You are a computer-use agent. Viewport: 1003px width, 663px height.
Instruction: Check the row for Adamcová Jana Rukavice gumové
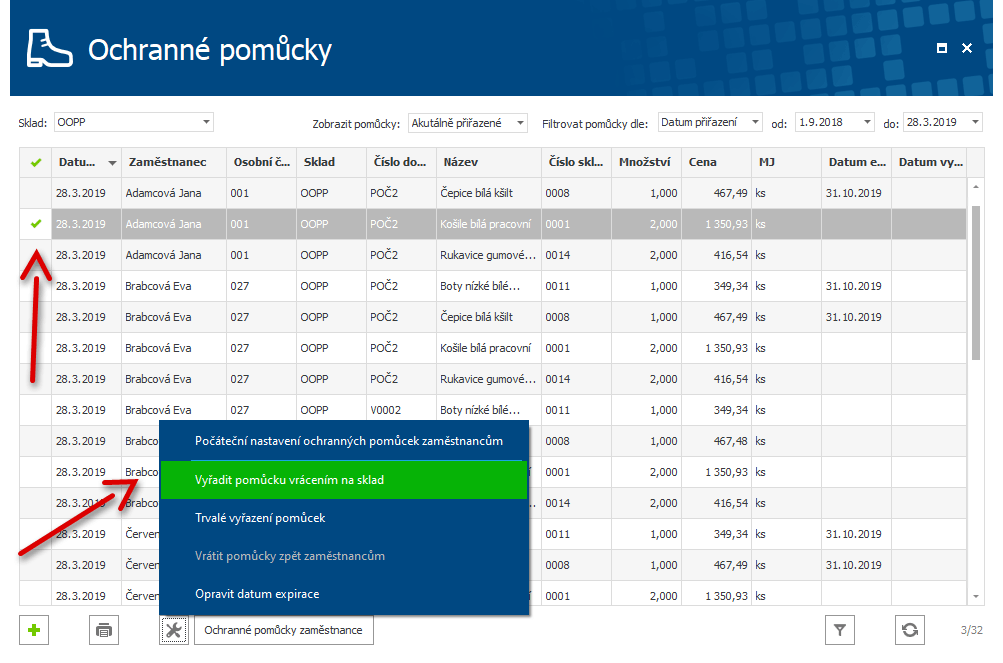pyautogui.click(x=36, y=255)
